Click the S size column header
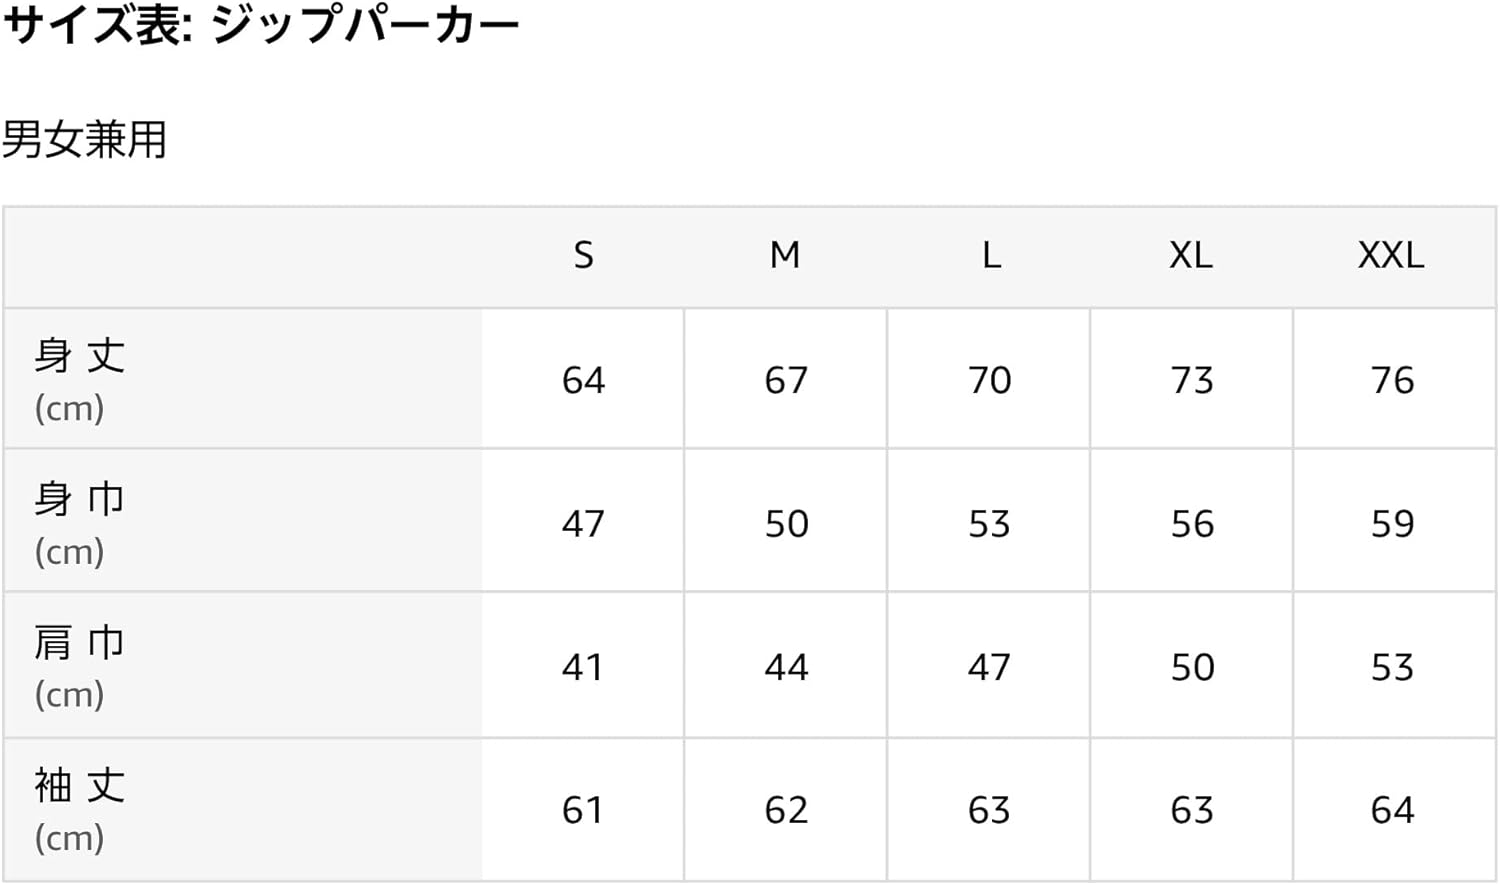The image size is (1500, 885). (583, 256)
